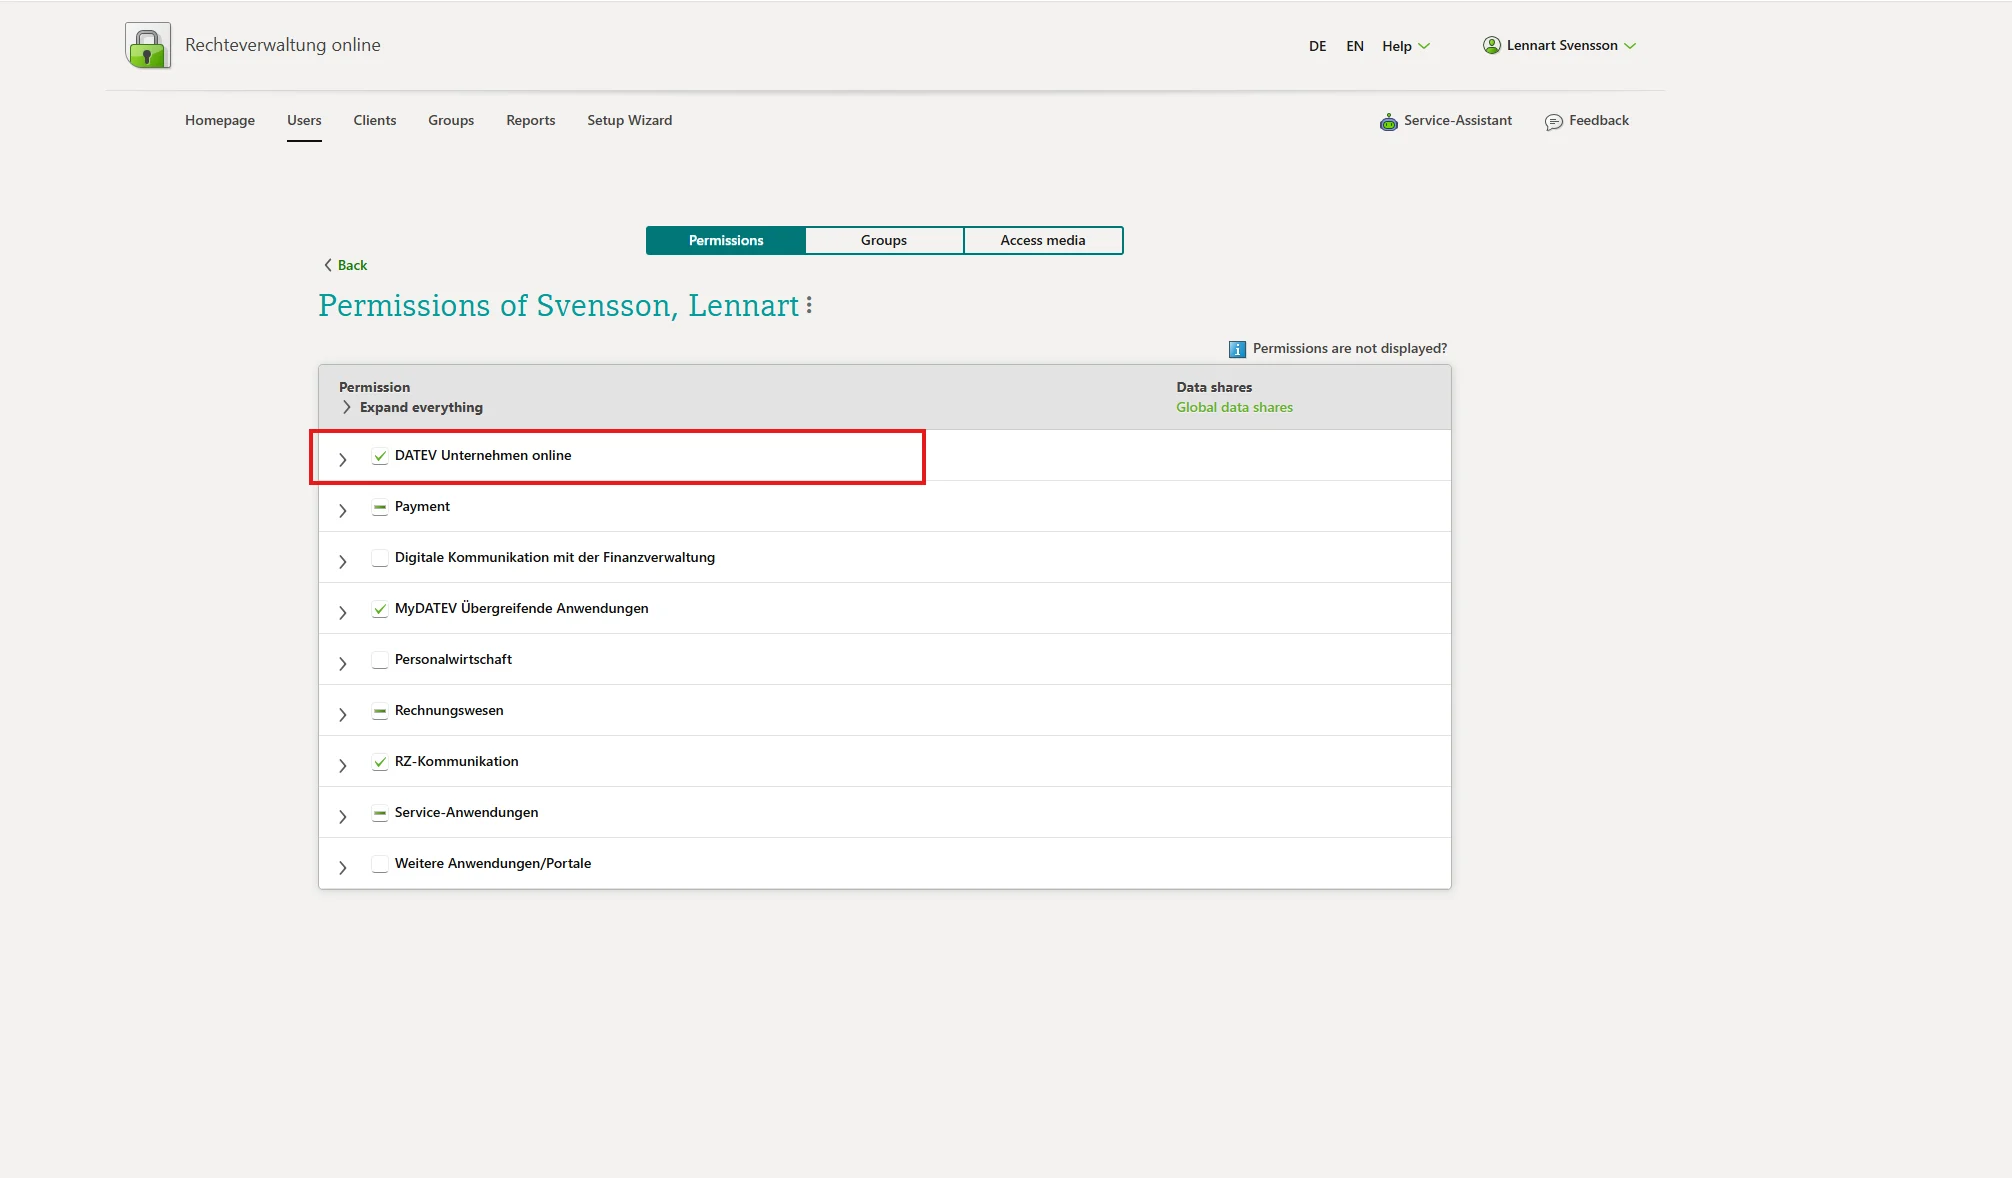2012x1178 pixels.
Task: Expand the Service-Anwendungen row
Action: [x=343, y=817]
